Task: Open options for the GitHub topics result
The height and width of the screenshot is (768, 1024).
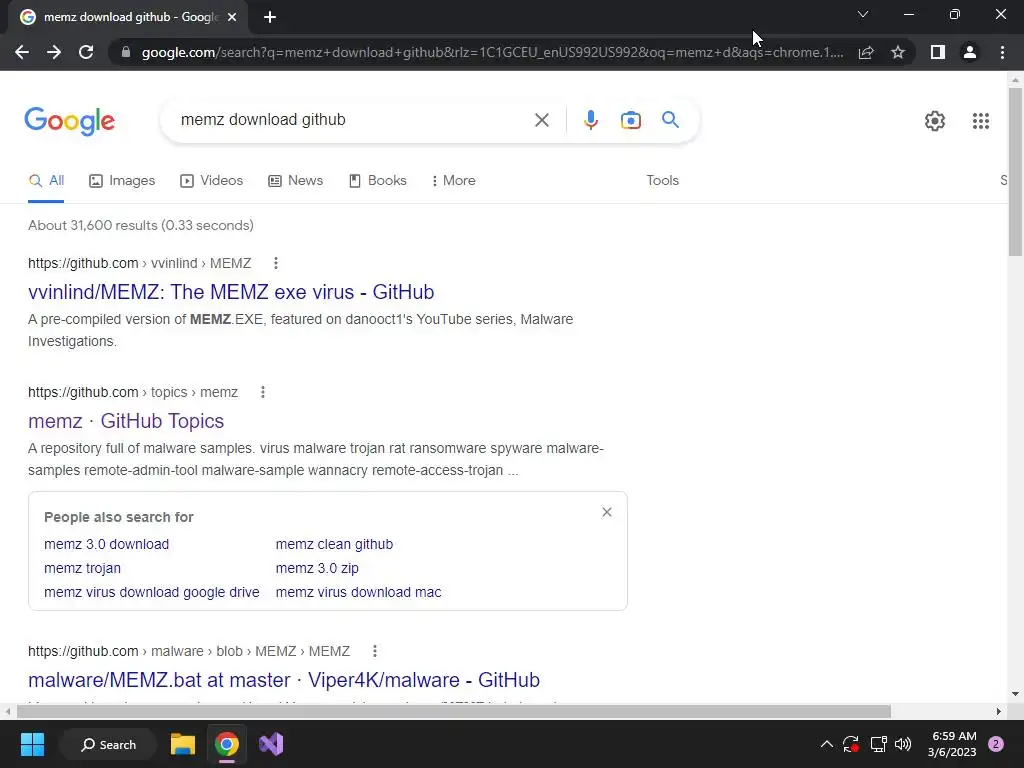Action: [263, 392]
